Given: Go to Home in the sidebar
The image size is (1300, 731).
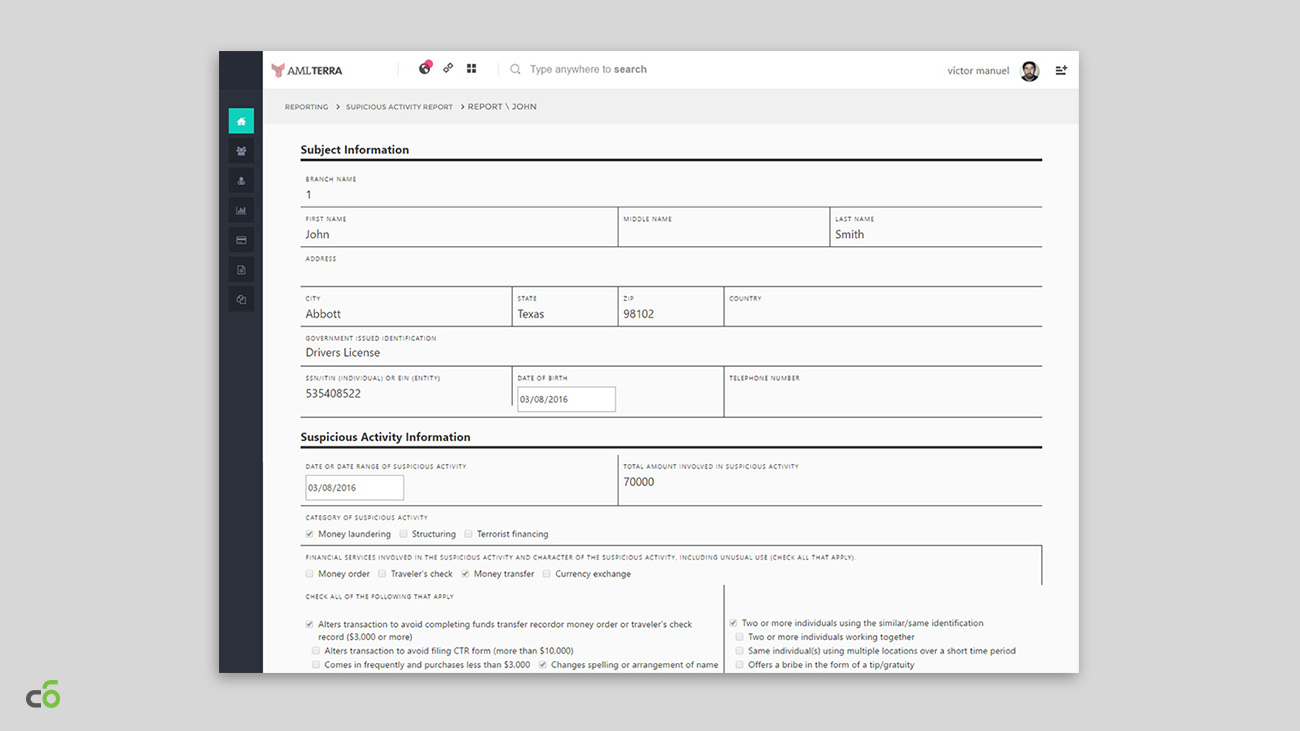Looking at the screenshot, I should 241,121.
